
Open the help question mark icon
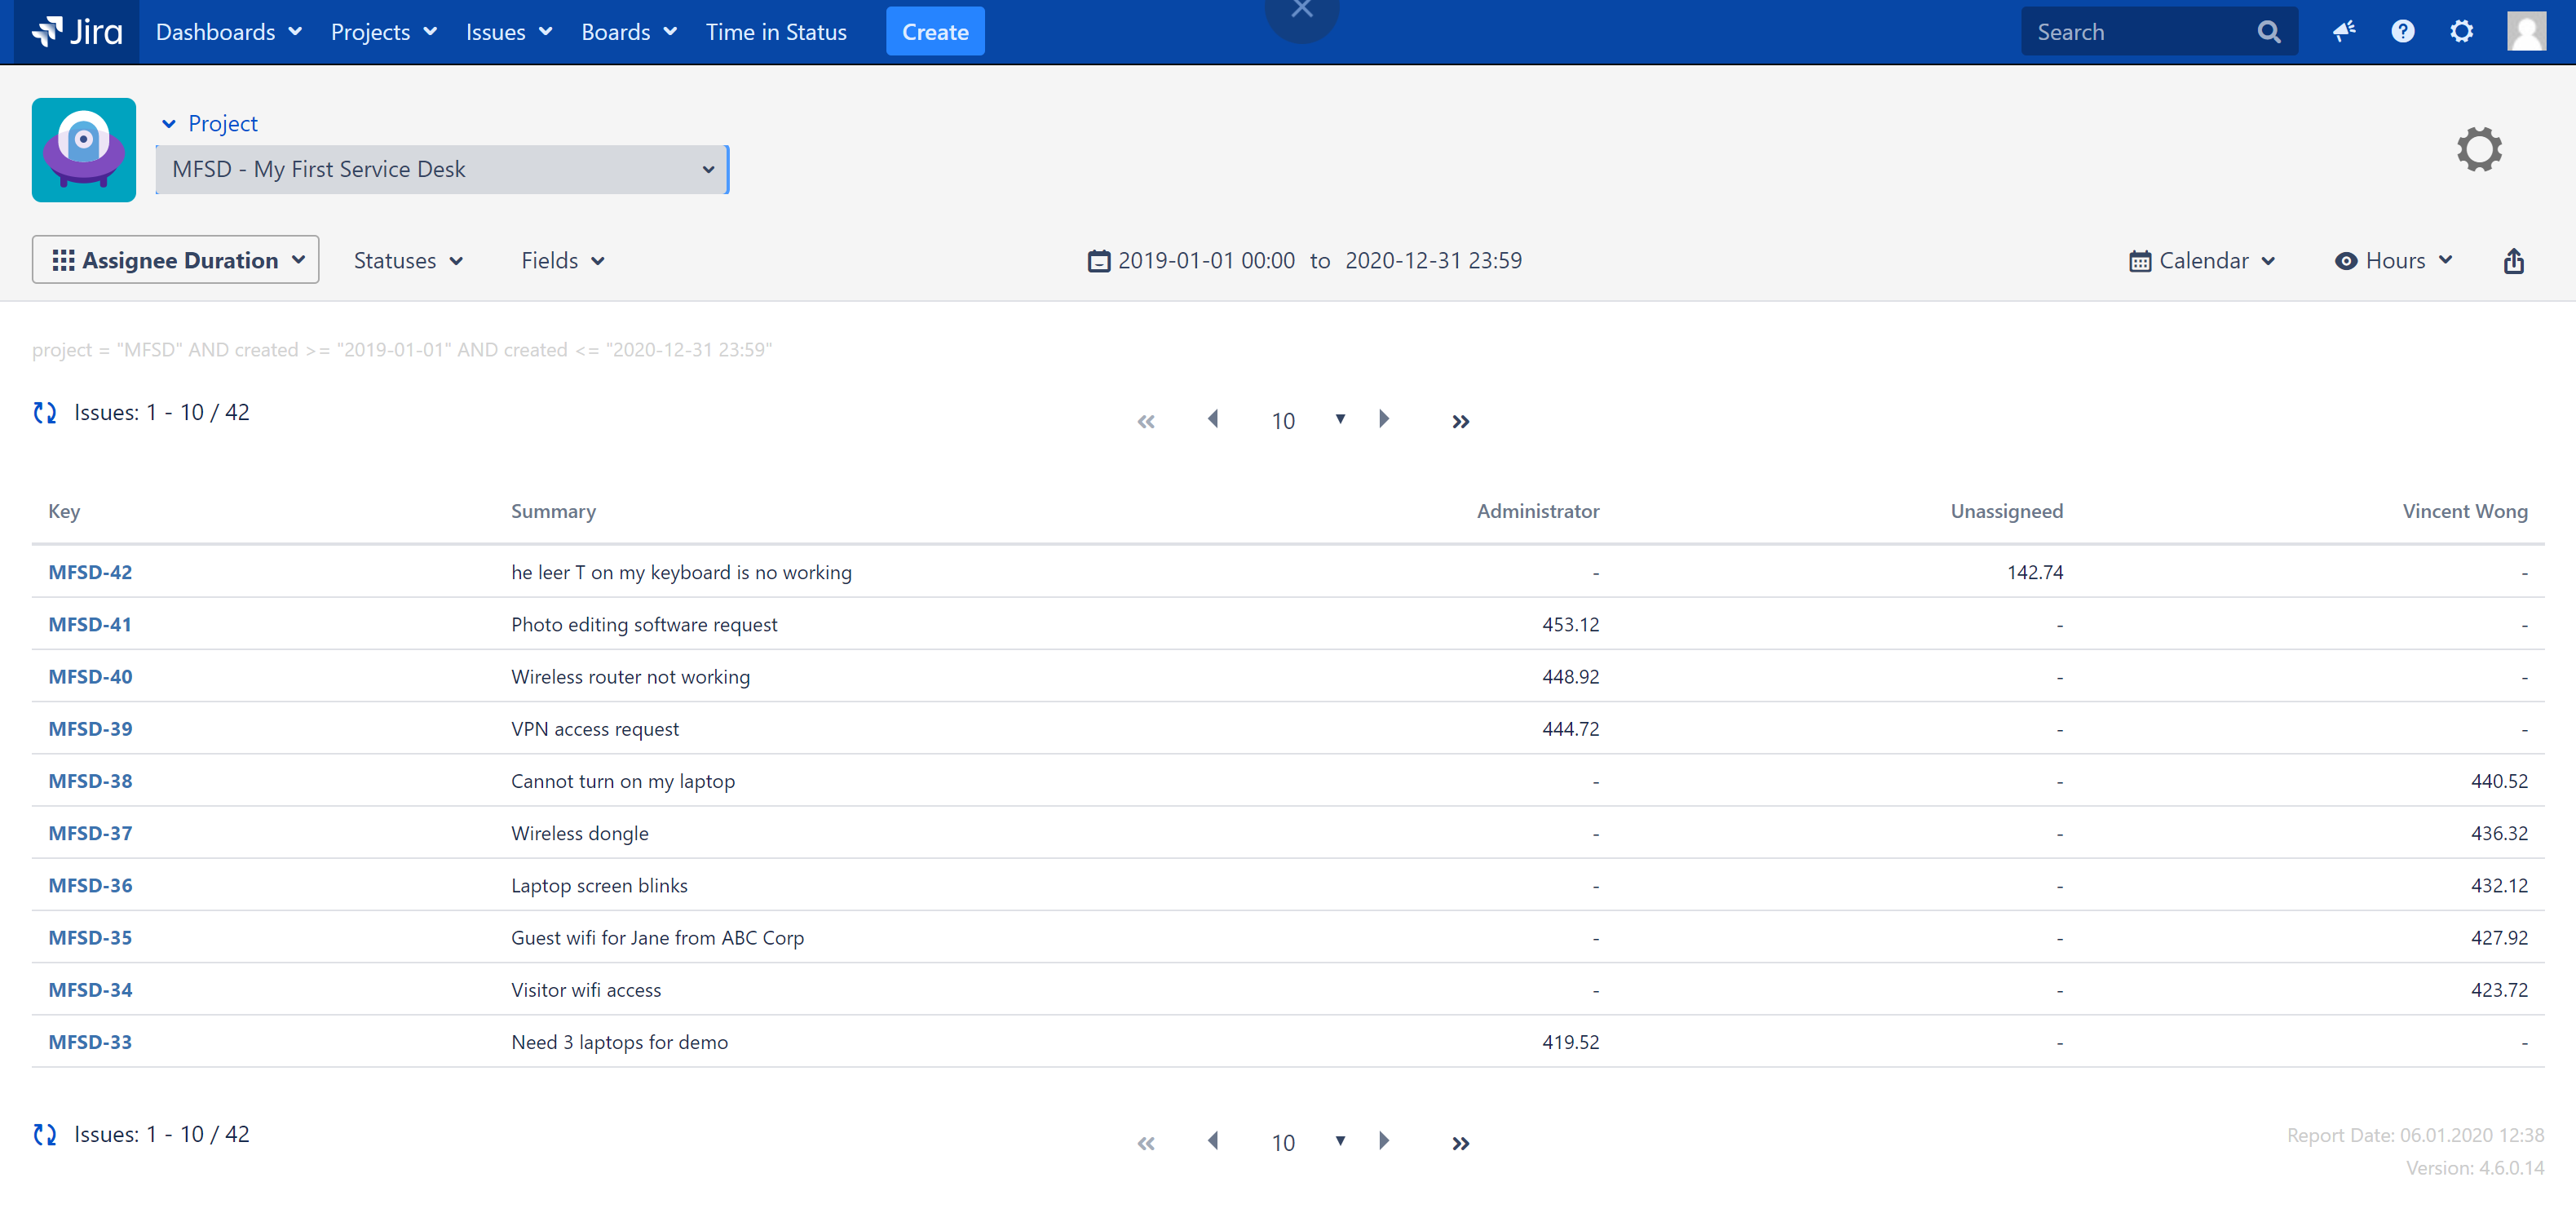[x=2402, y=32]
